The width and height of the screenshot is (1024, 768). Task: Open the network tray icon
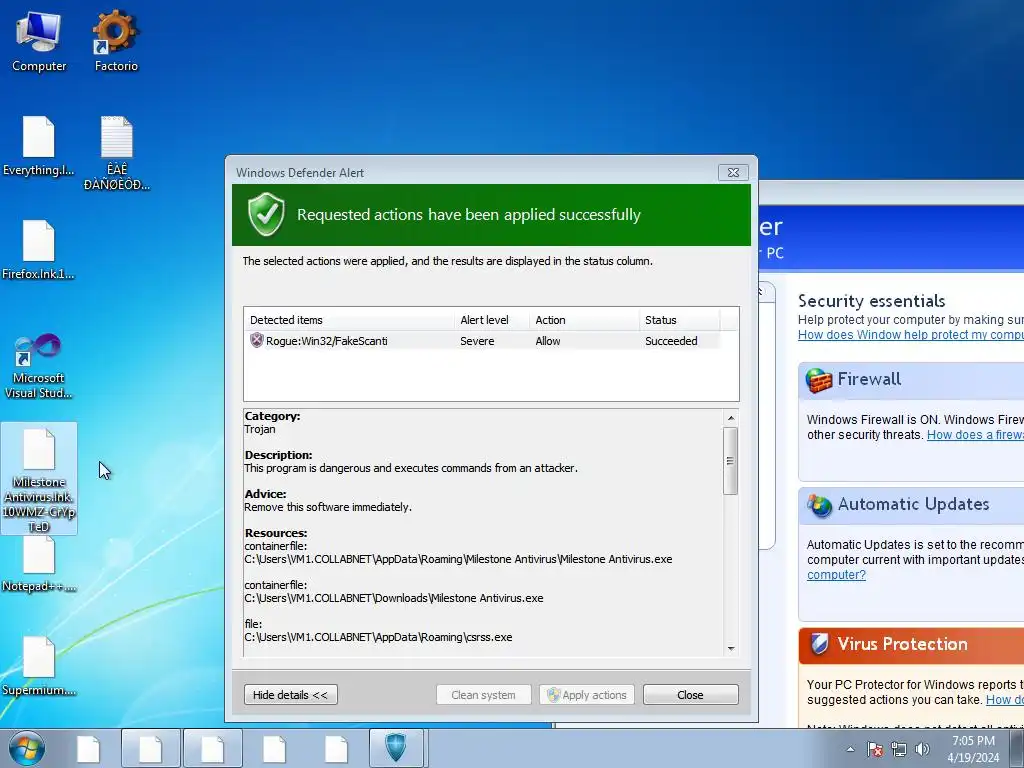click(x=899, y=749)
